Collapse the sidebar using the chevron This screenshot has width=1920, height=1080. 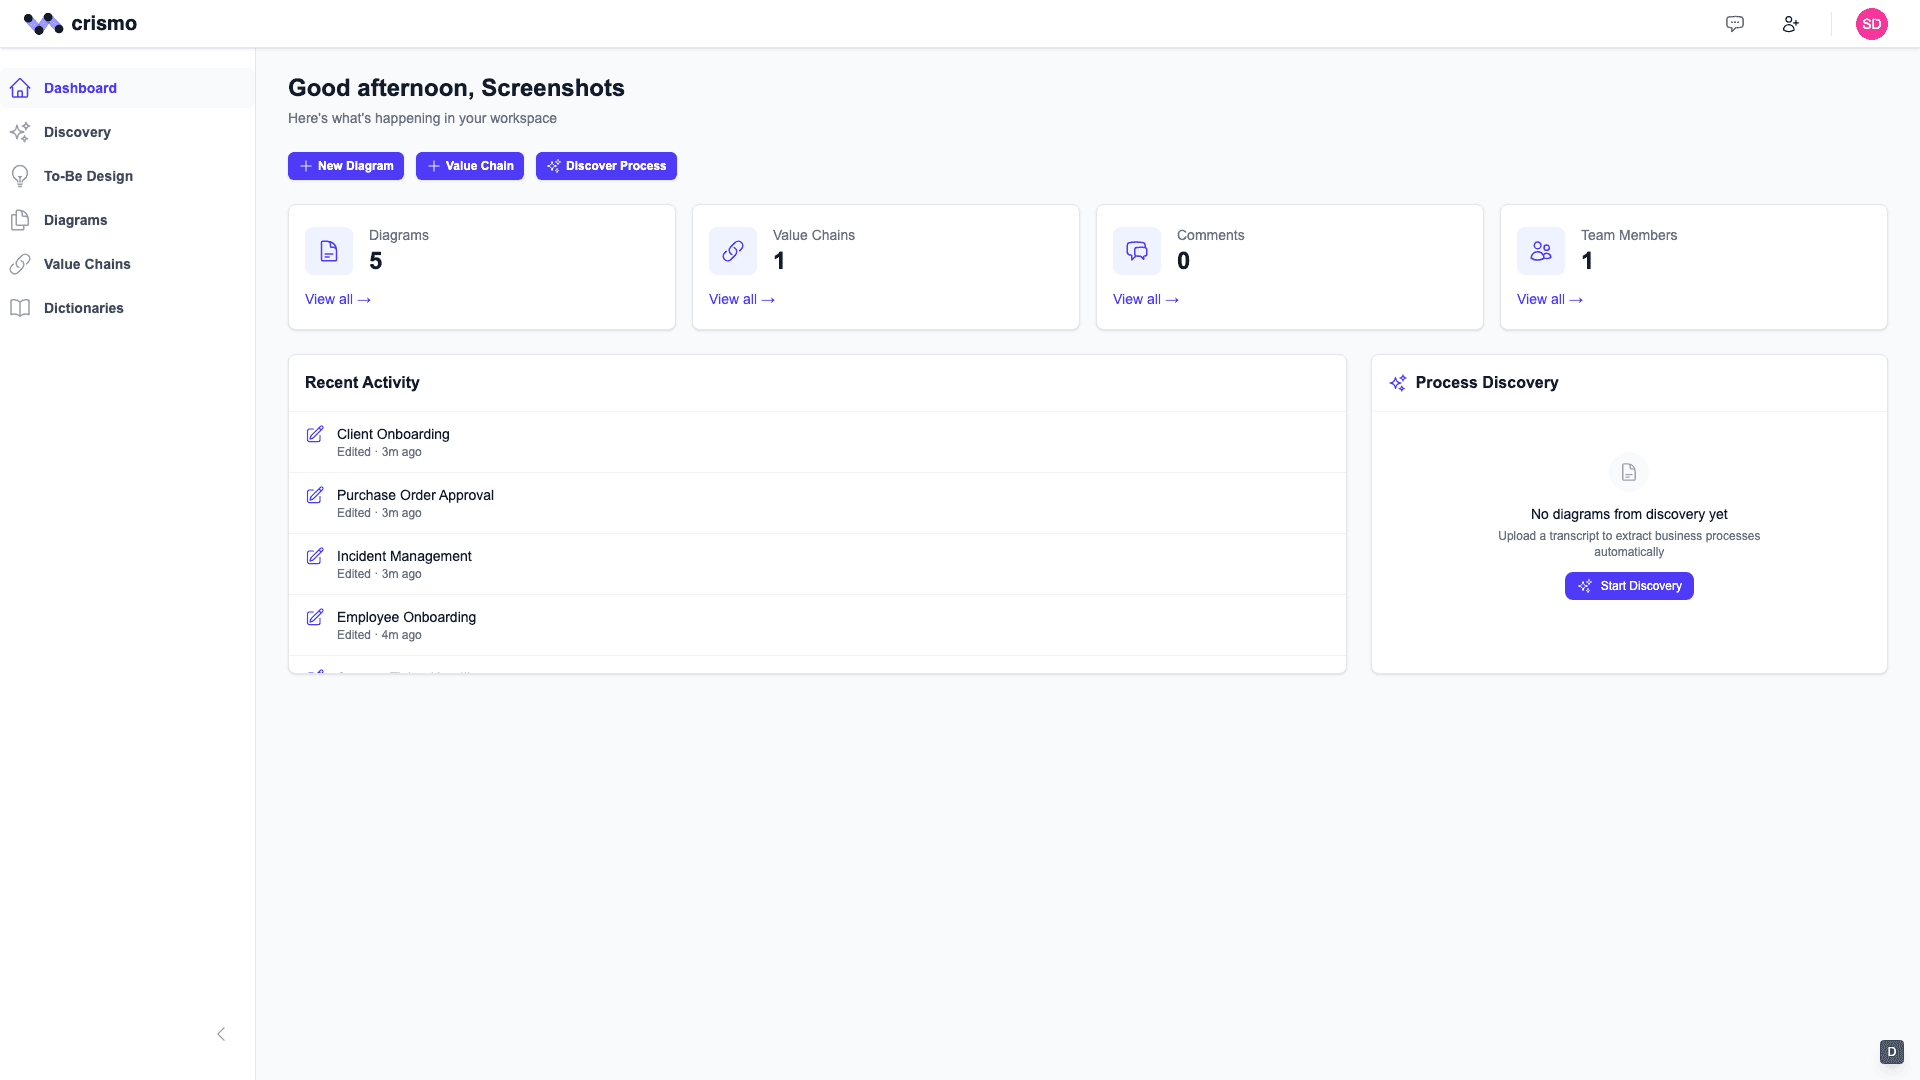pyautogui.click(x=221, y=1034)
